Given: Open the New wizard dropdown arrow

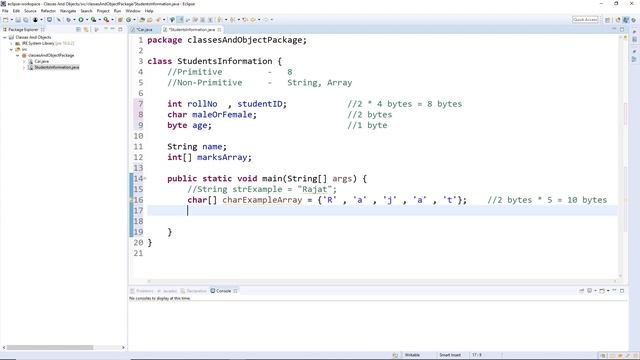Looking at the screenshot, I should point(12,20).
